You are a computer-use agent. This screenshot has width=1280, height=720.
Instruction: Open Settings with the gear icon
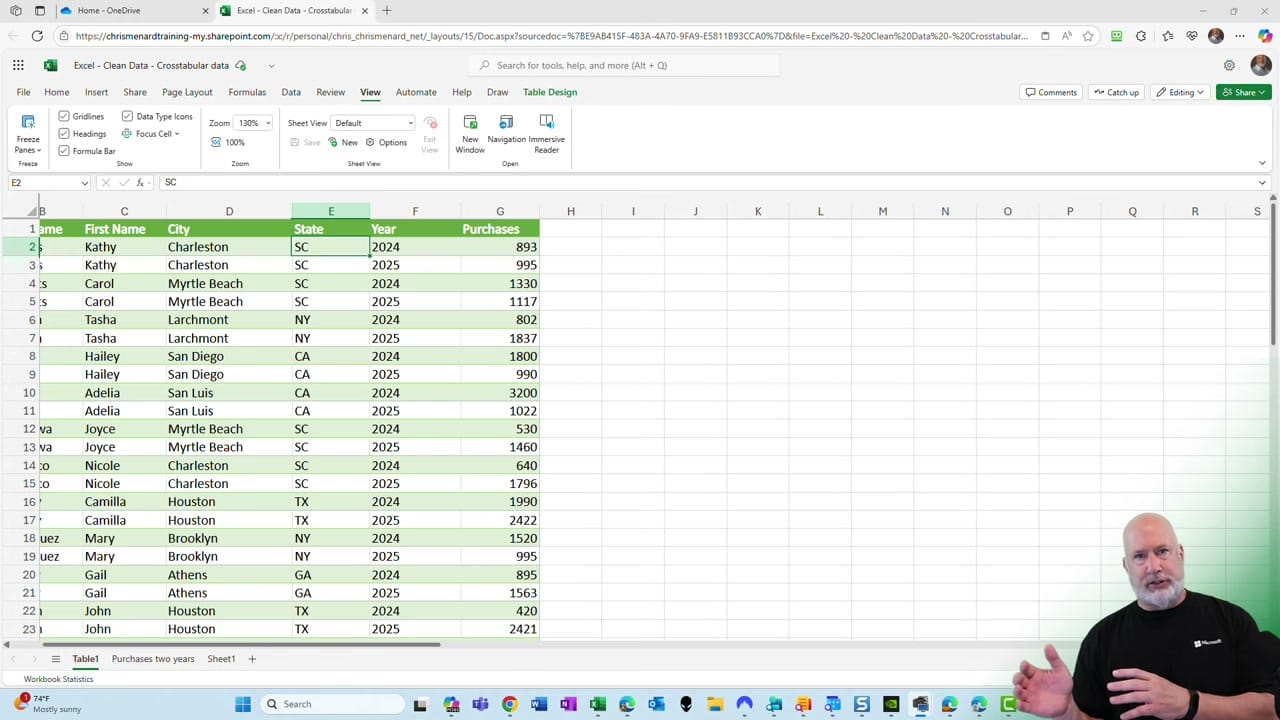(x=1229, y=65)
